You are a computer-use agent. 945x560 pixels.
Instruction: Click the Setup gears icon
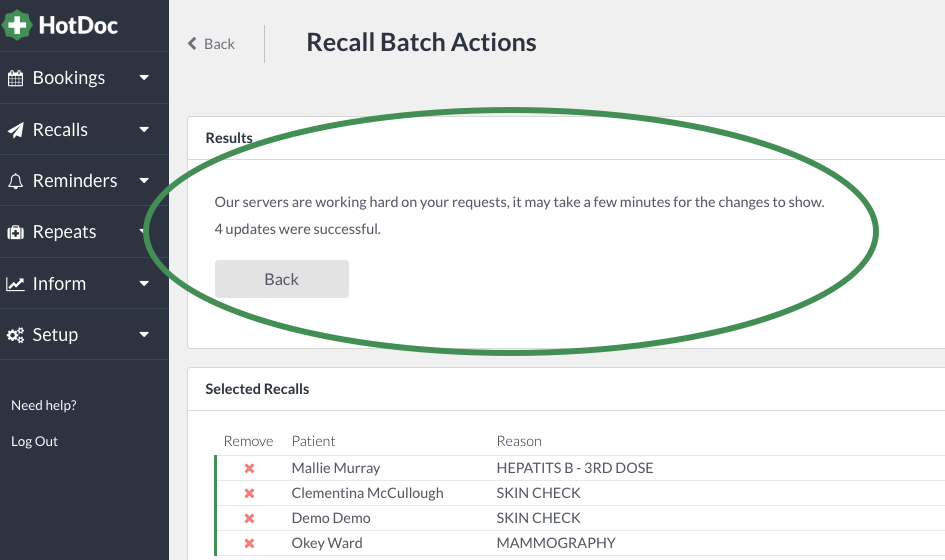click(16, 335)
